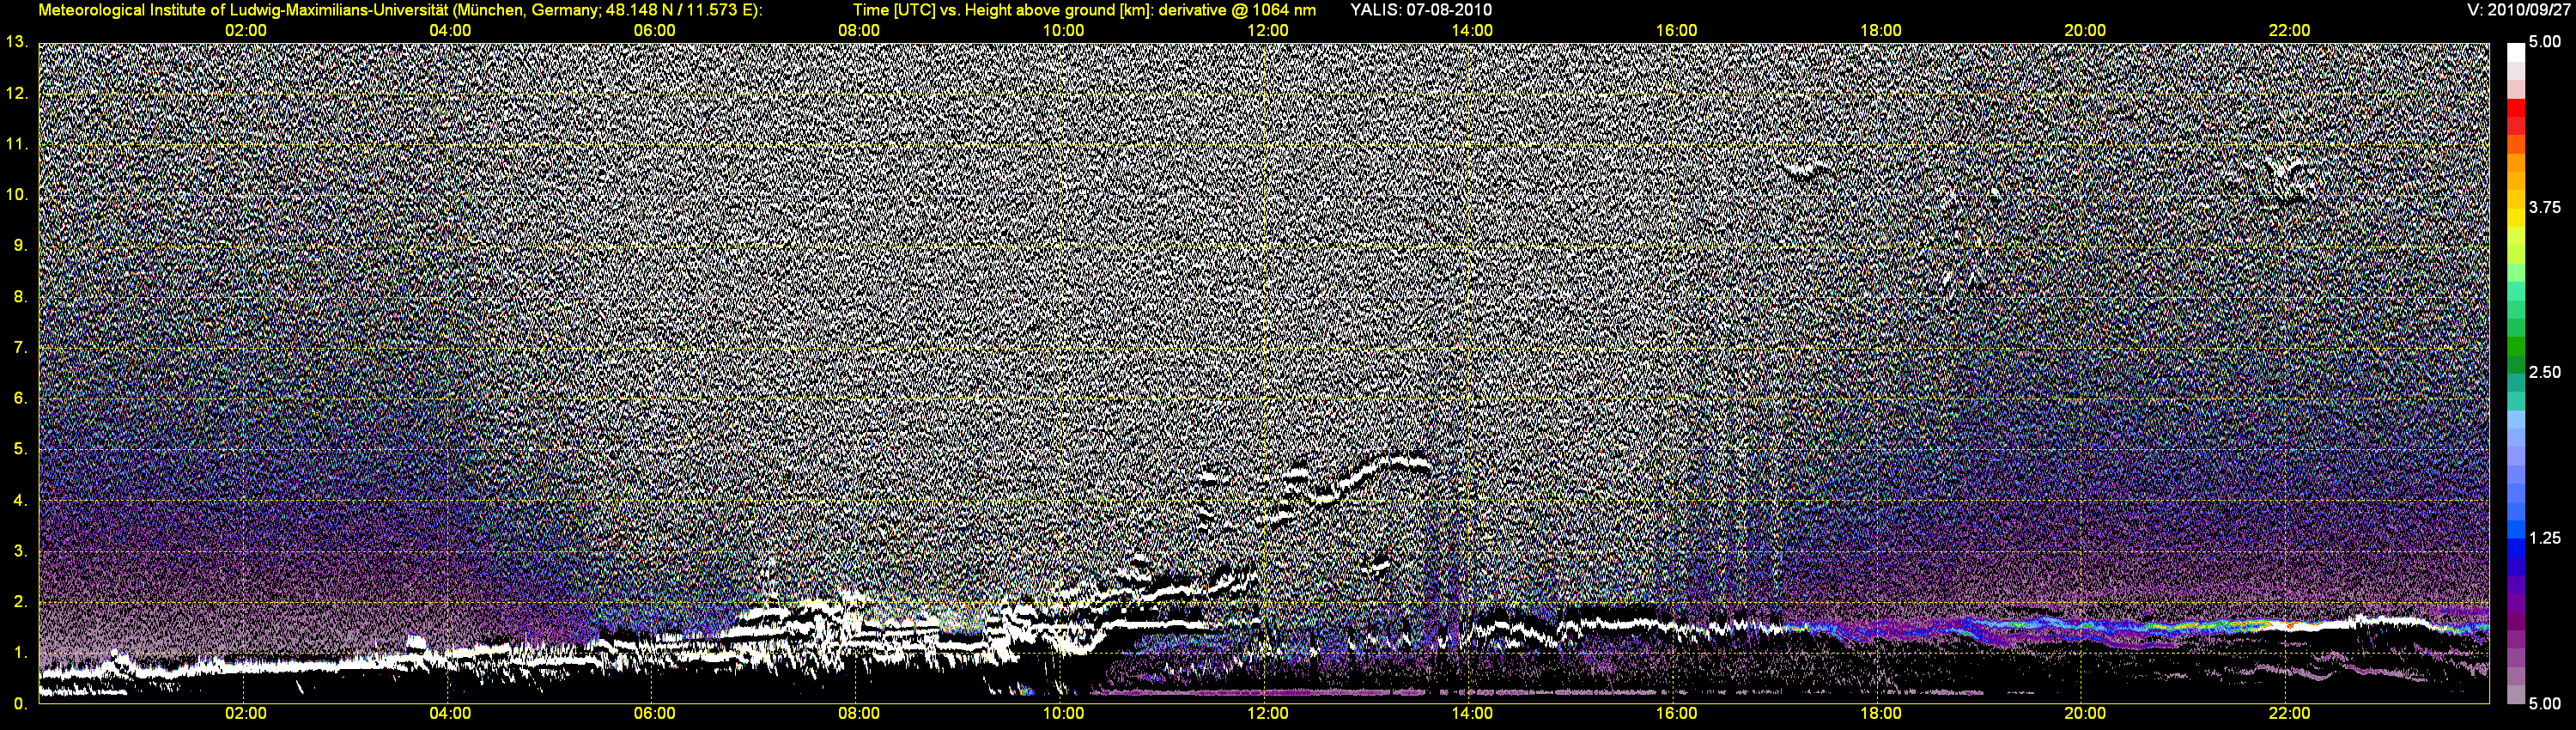This screenshot has width=2576, height=730.
Task: Click the height axis label '6.'
Action: click(x=21, y=398)
